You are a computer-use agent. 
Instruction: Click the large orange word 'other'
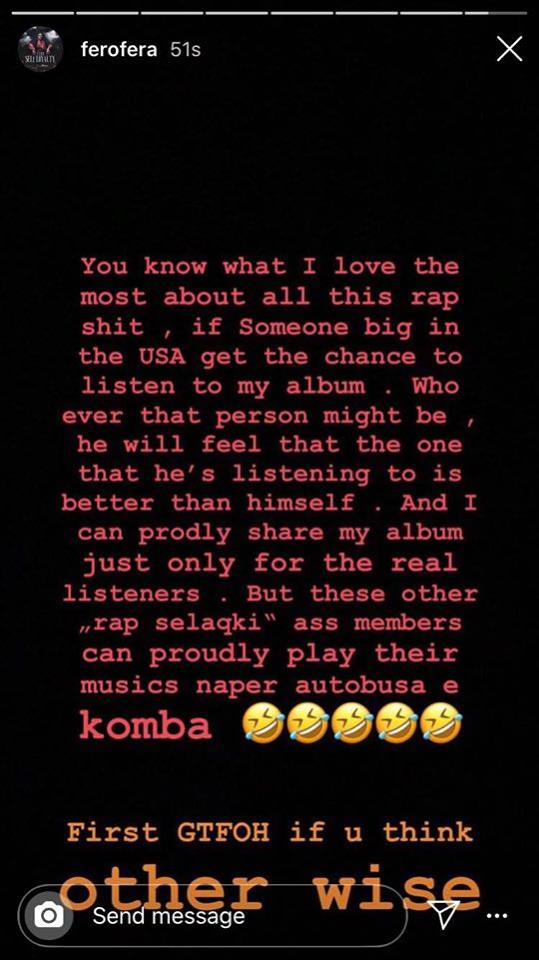[x=163, y=890]
